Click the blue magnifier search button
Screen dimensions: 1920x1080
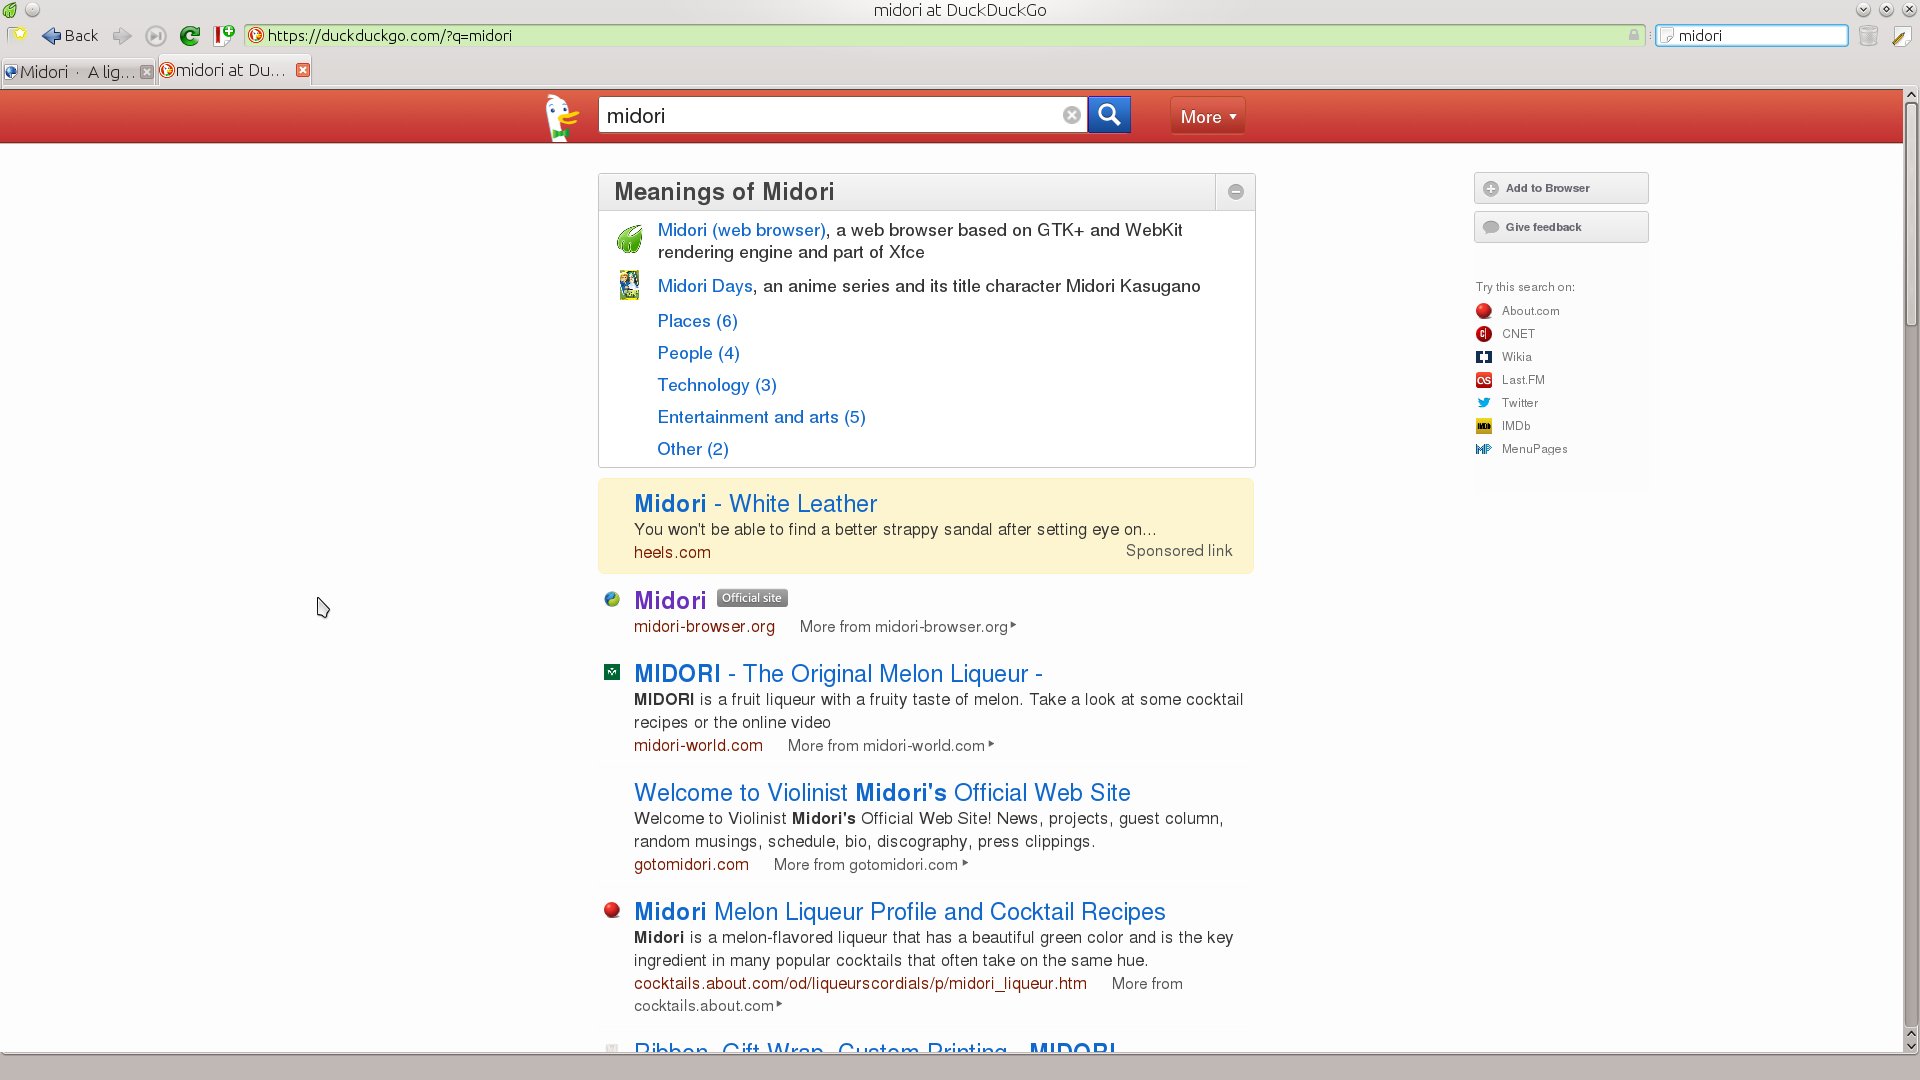coord(1109,115)
